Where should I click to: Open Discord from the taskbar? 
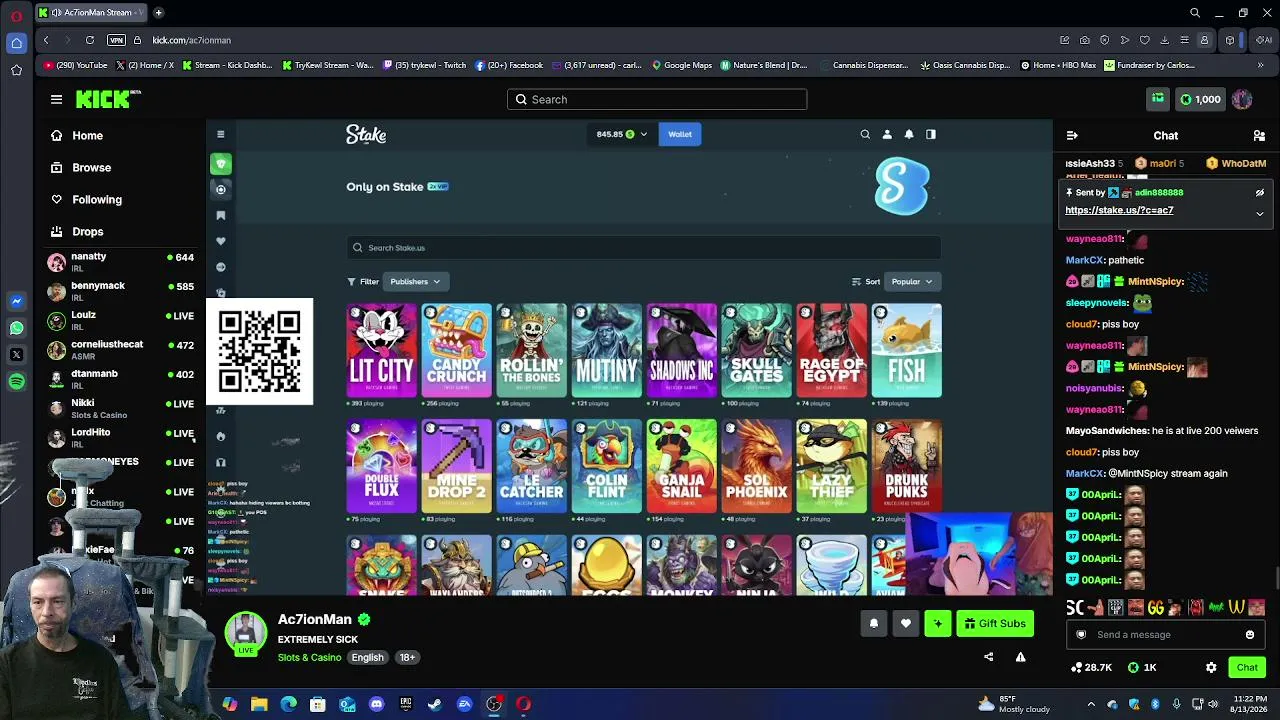click(x=376, y=704)
